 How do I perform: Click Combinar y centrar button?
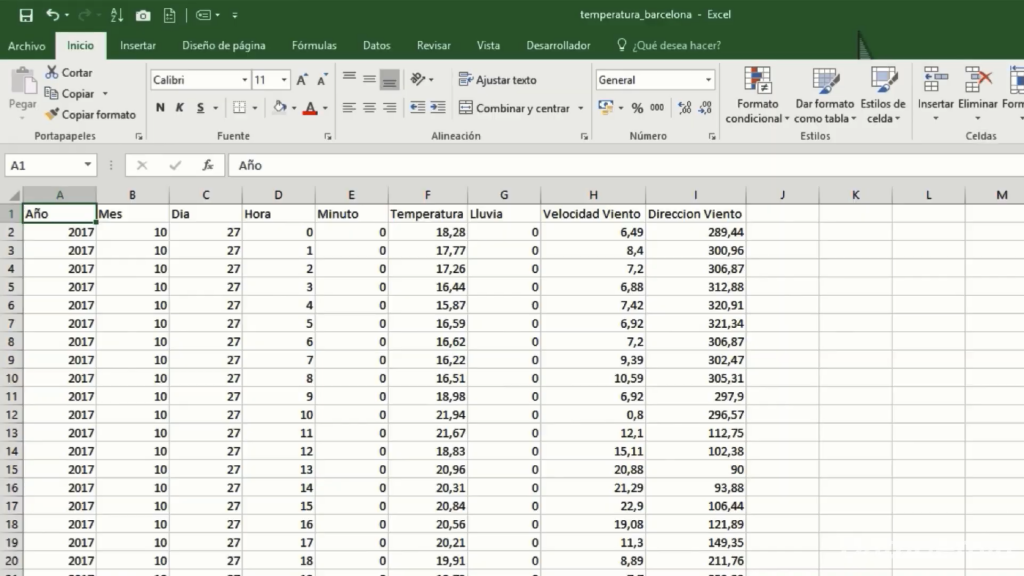coord(514,108)
